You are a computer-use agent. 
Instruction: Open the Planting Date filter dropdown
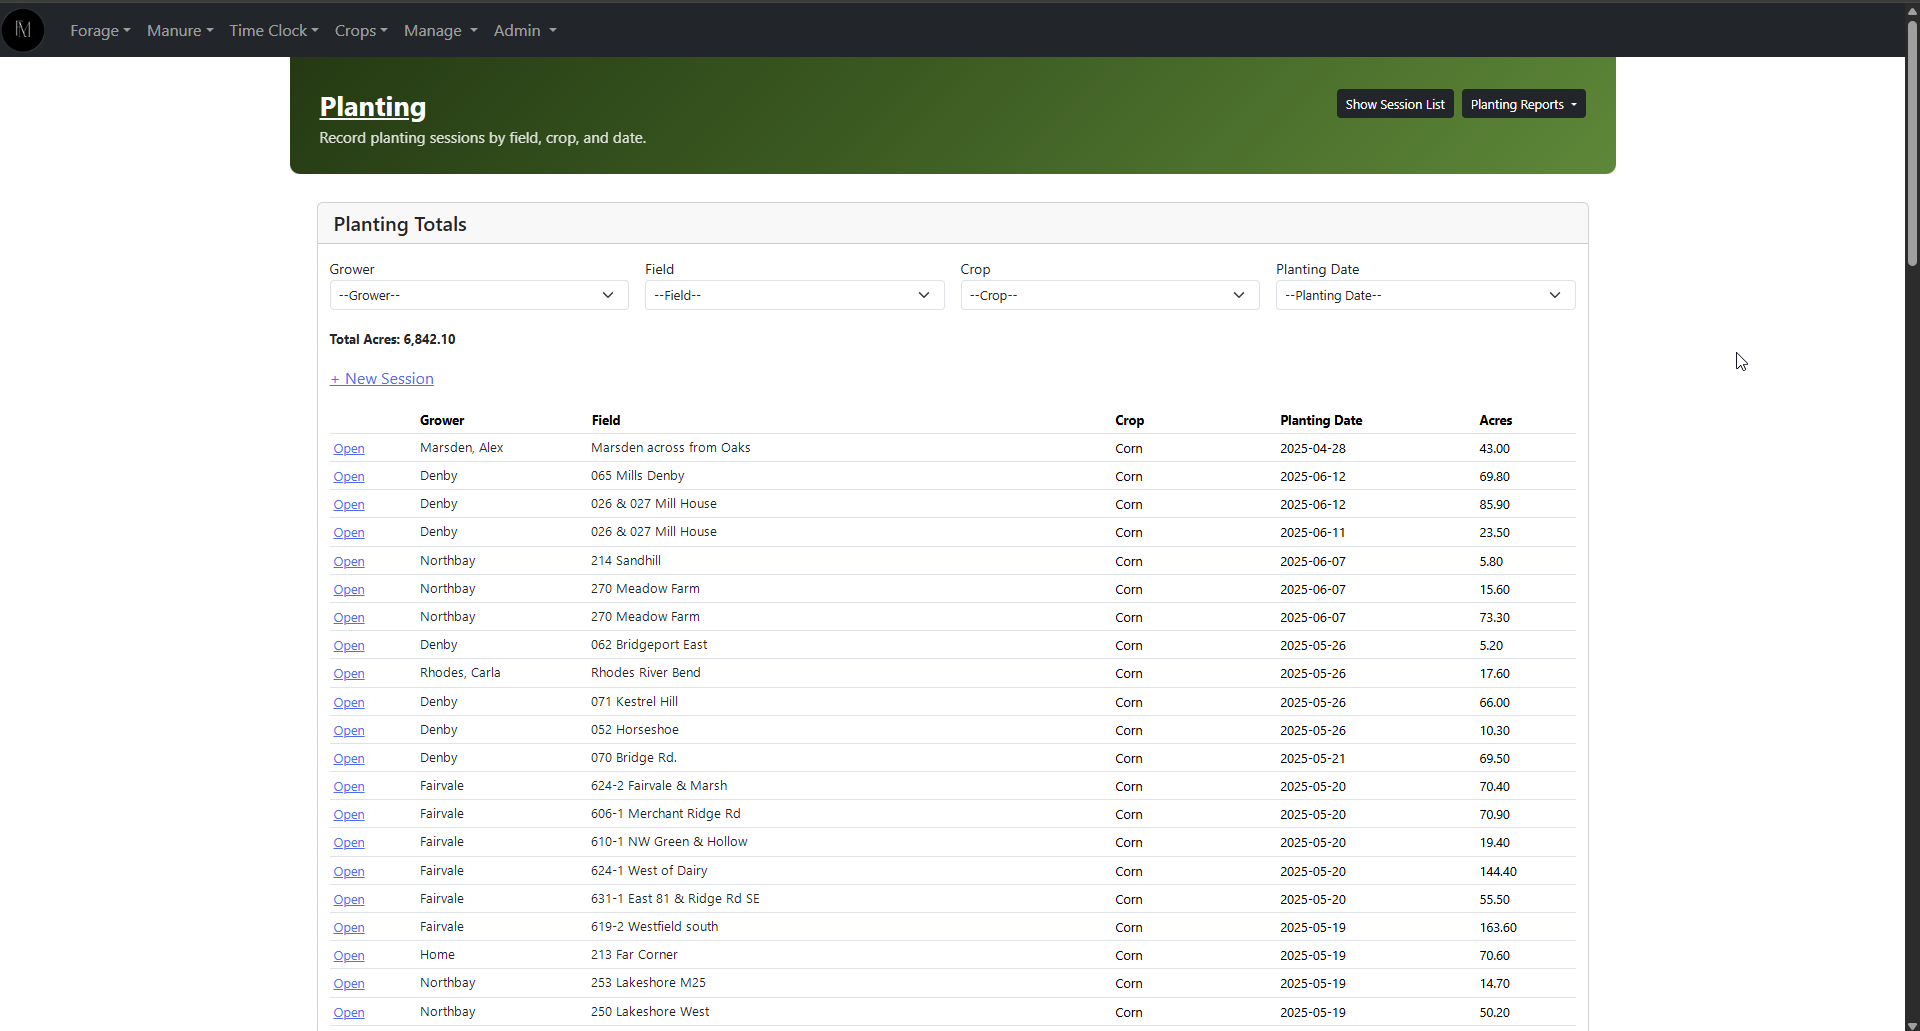point(1425,295)
